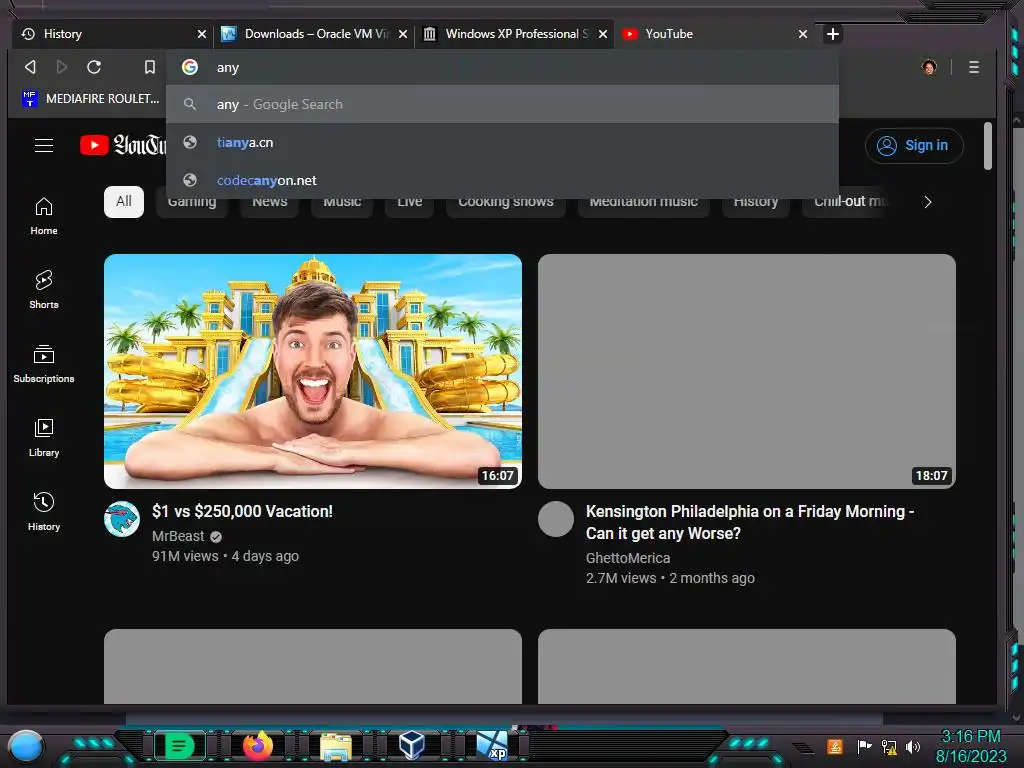This screenshot has width=1024, height=768.
Task: Click the orange Java tray icon
Action: coord(835,746)
